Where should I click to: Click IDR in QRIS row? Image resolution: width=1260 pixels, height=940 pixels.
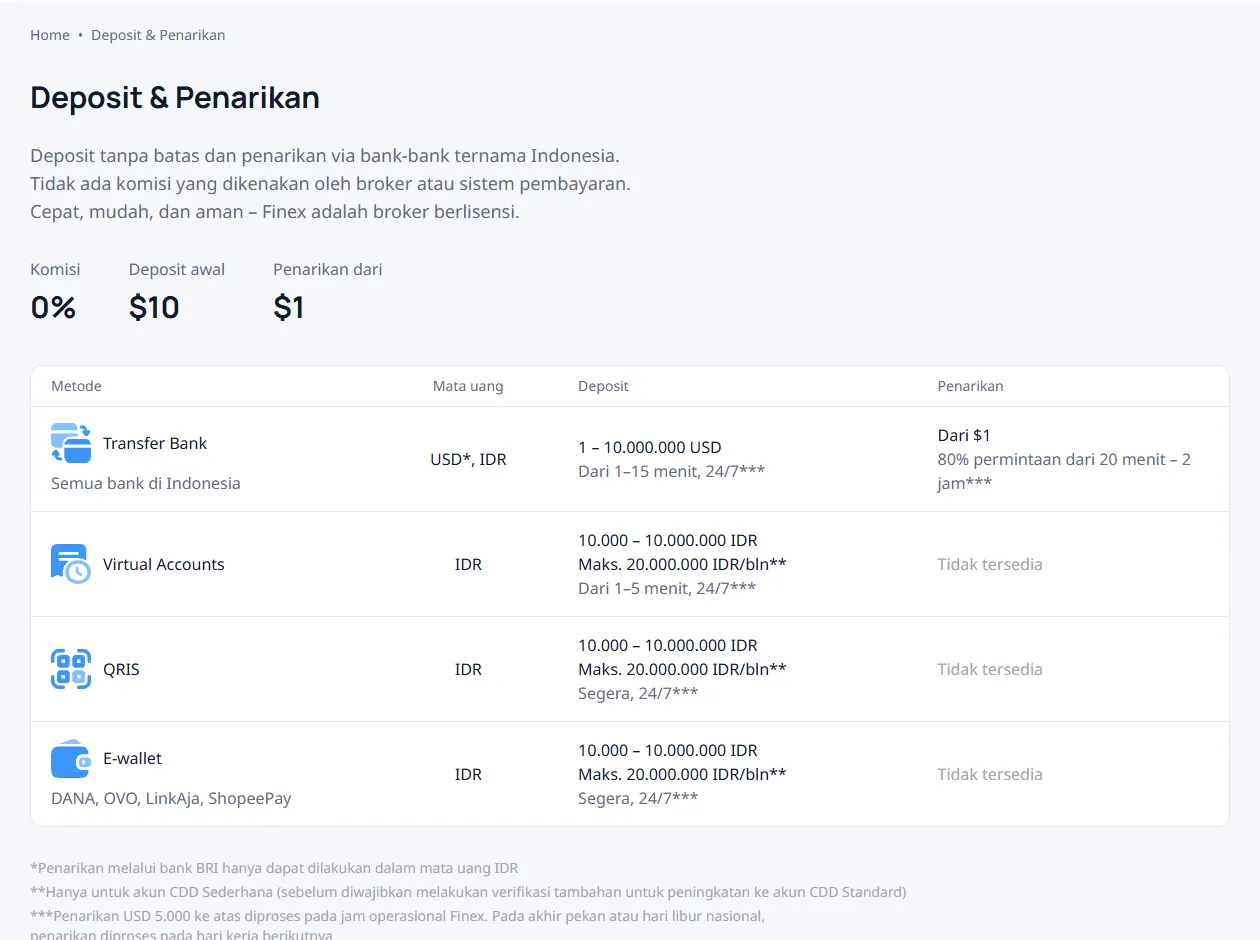468,669
